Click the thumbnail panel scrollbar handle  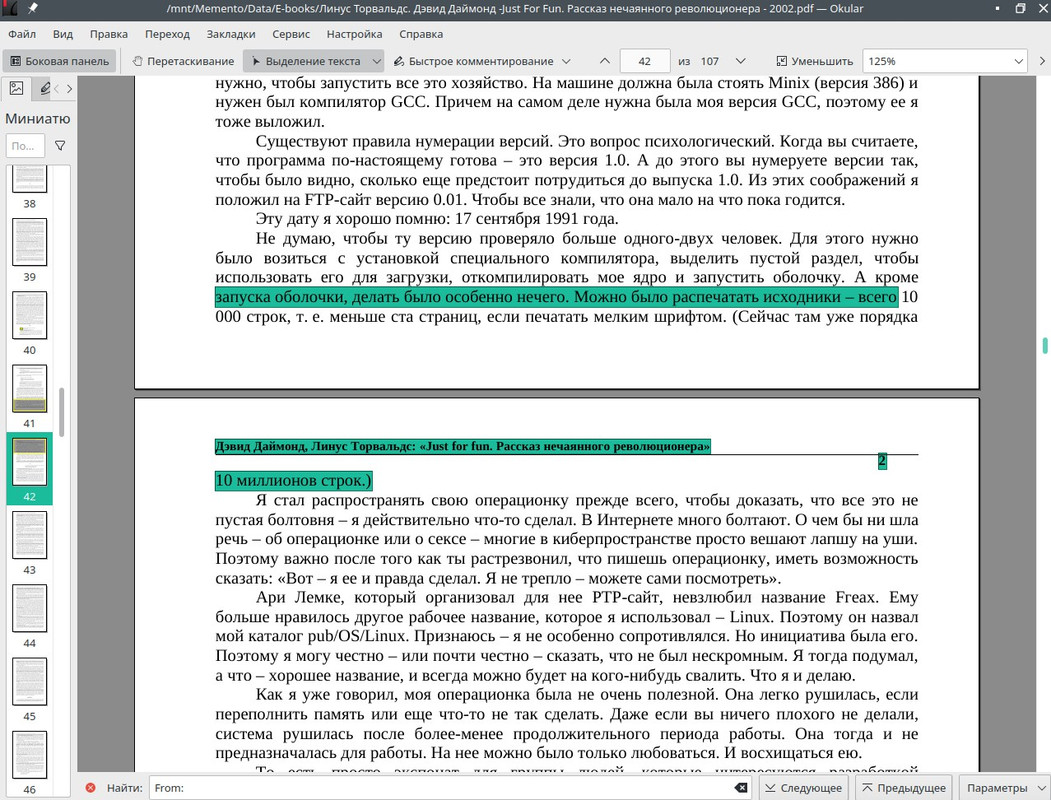62,412
